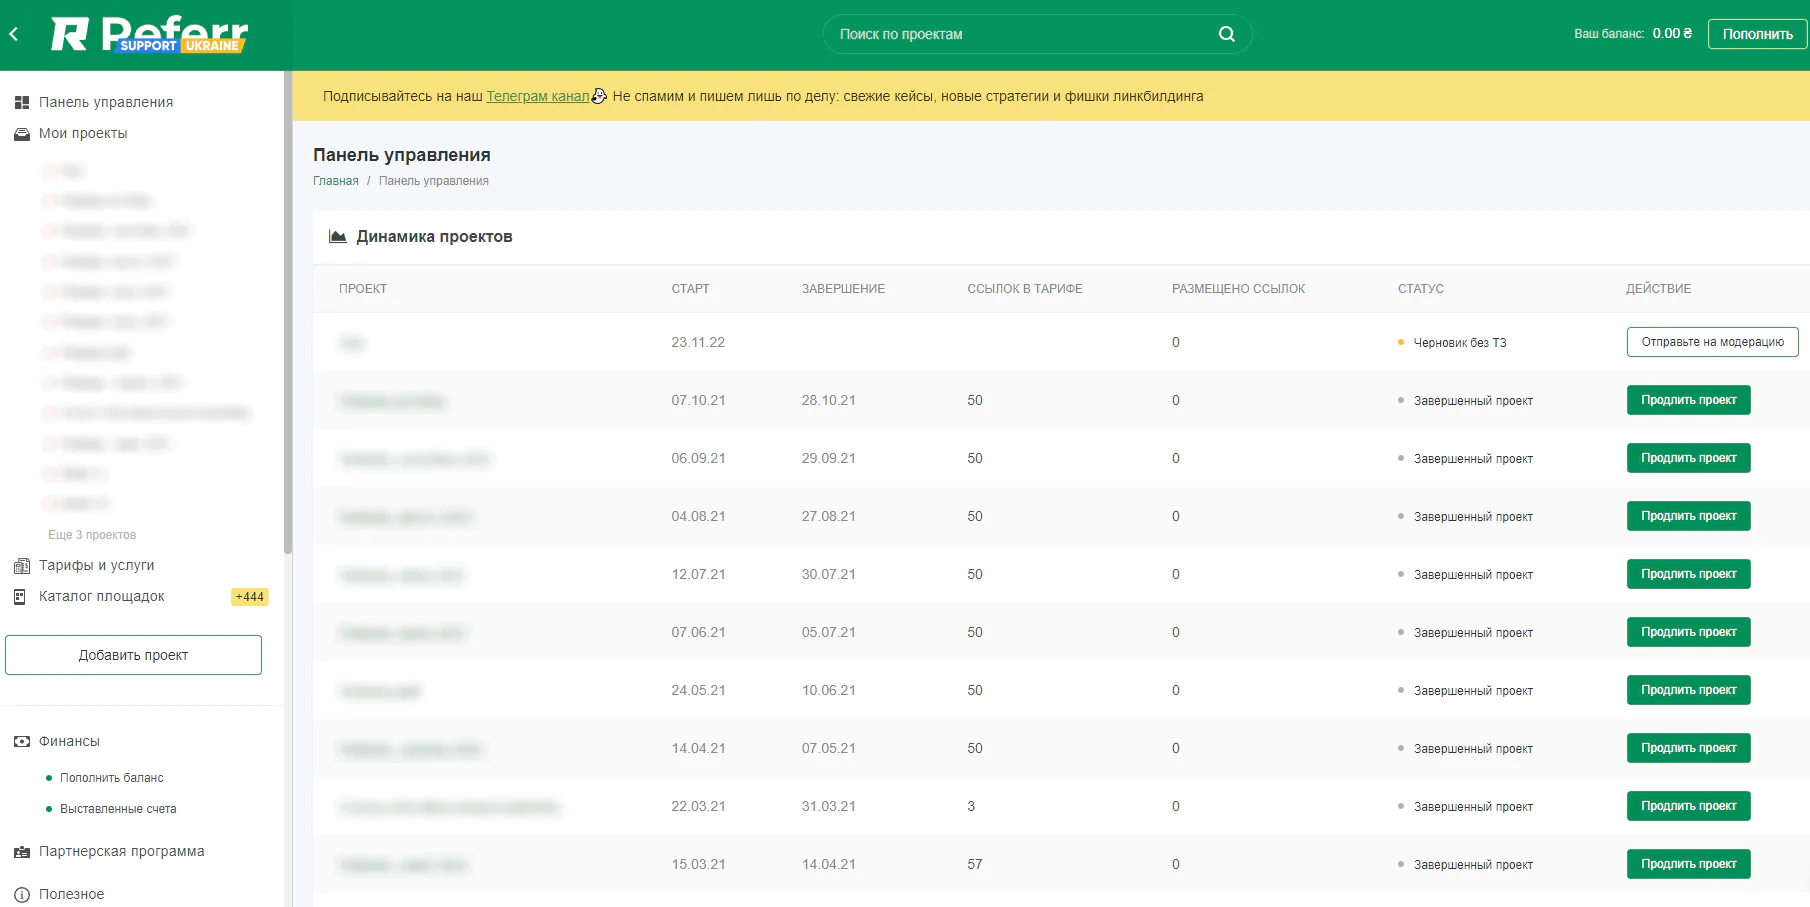Click the Партнерская программа icon
This screenshot has width=1810, height=907.
[21, 852]
